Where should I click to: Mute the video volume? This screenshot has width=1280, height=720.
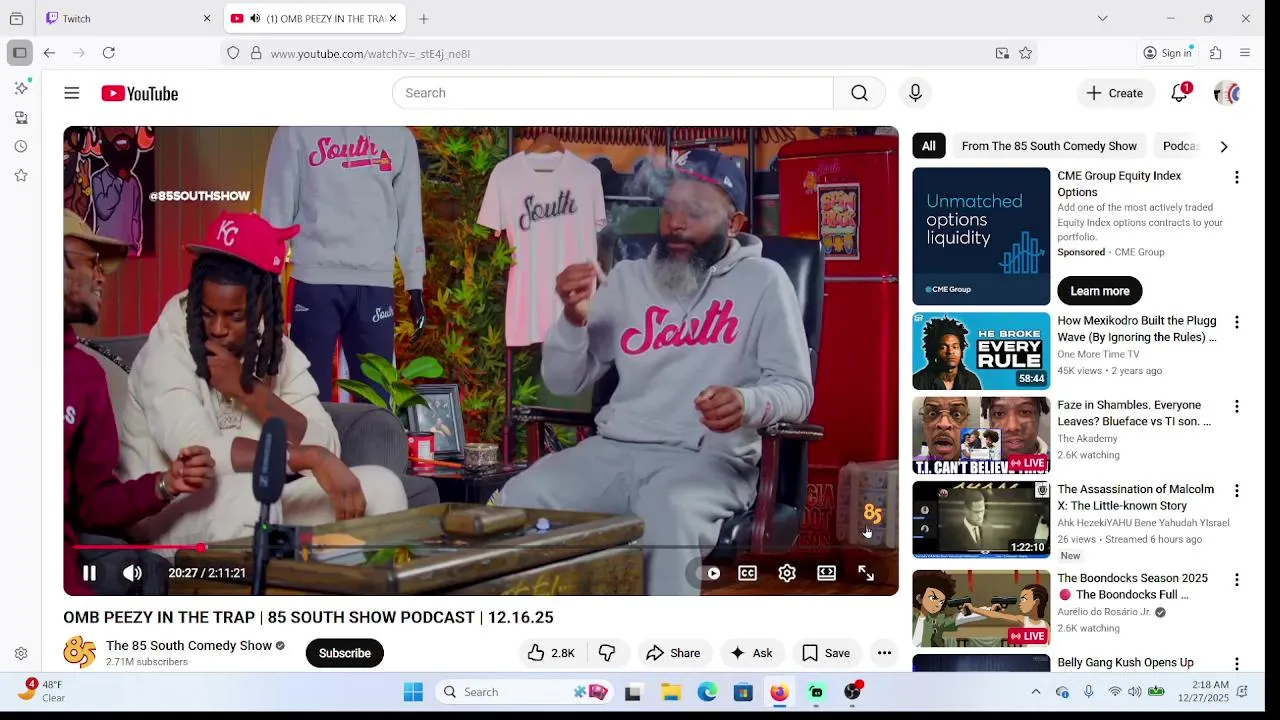coord(132,573)
